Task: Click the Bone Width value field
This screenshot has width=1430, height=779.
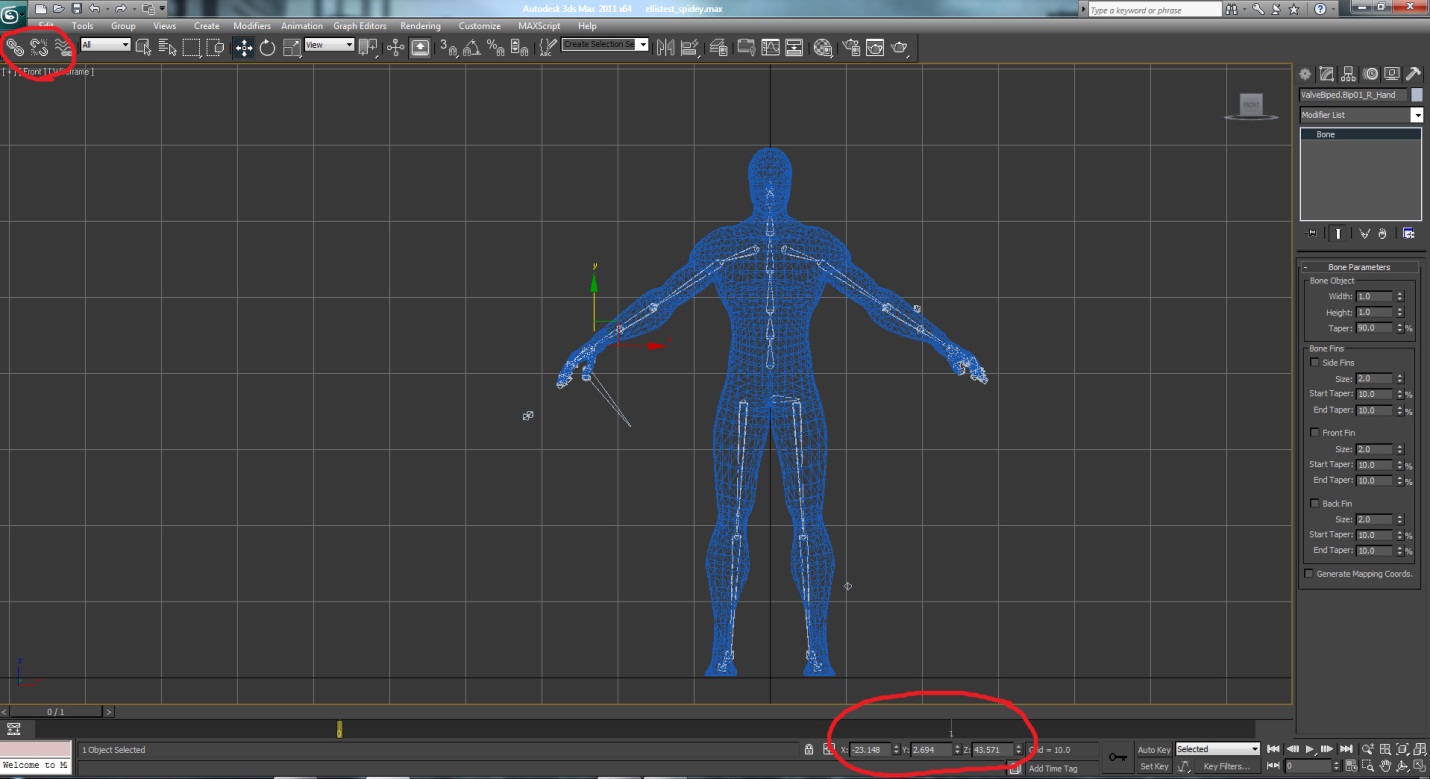Action: point(1375,296)
